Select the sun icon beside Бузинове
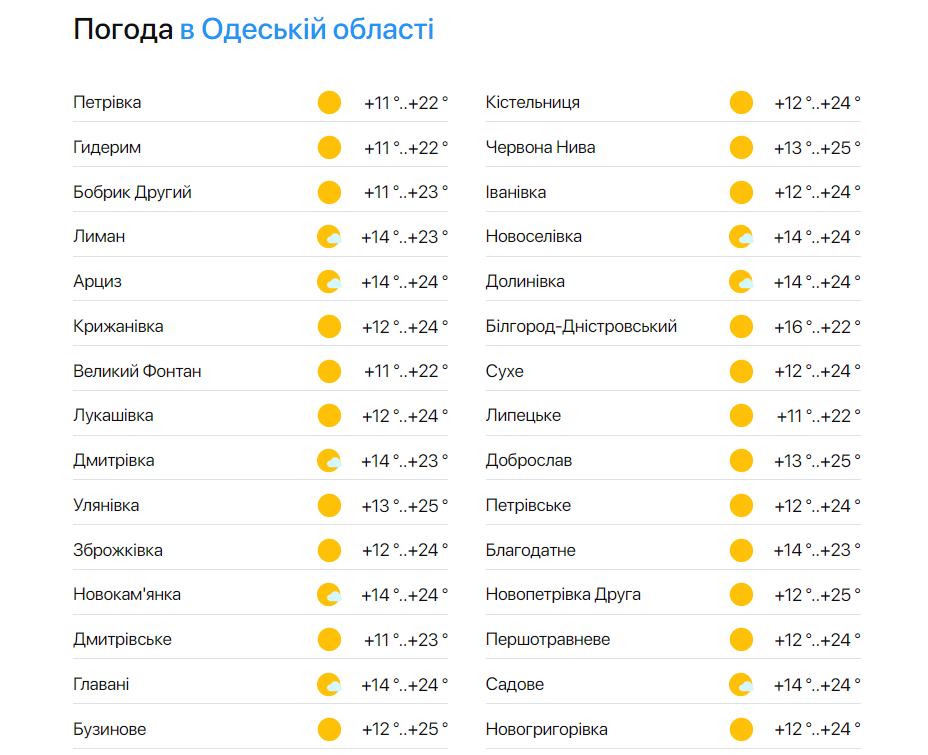Viewport: 928px width, 755px height. (x=329, y=728)
